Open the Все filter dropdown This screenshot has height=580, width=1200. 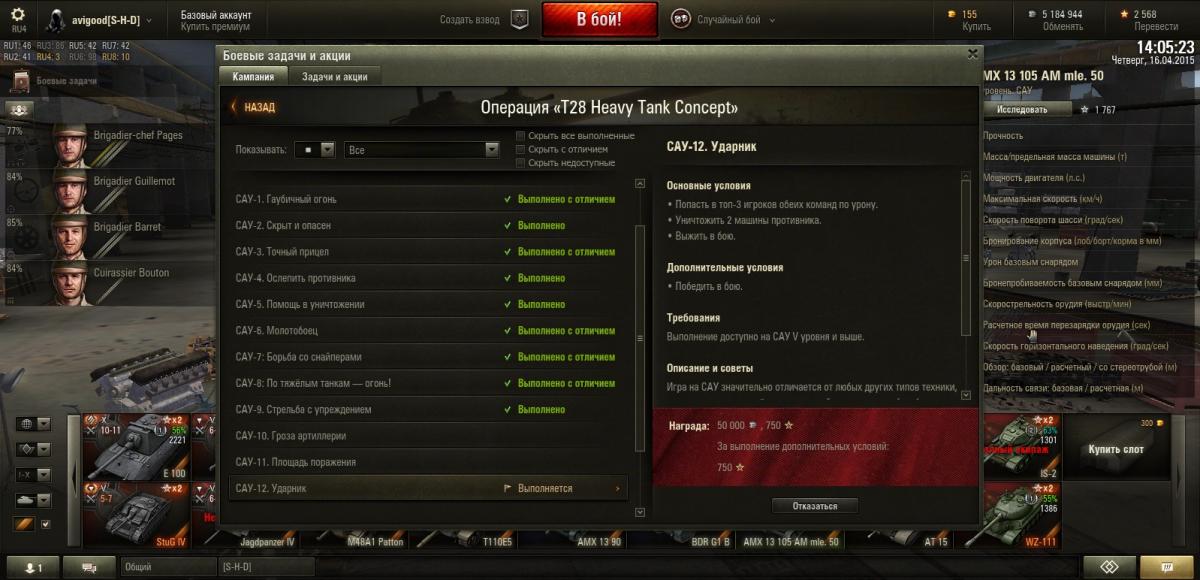(x=421, y=150)
